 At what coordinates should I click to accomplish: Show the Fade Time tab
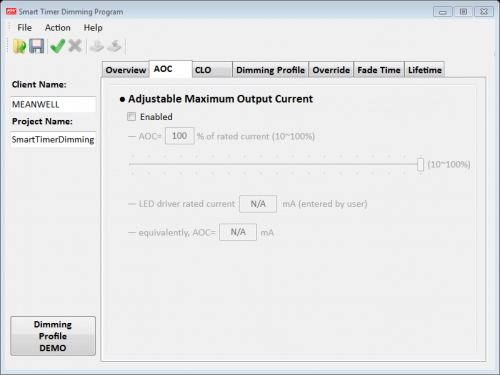tap(379, 70)
